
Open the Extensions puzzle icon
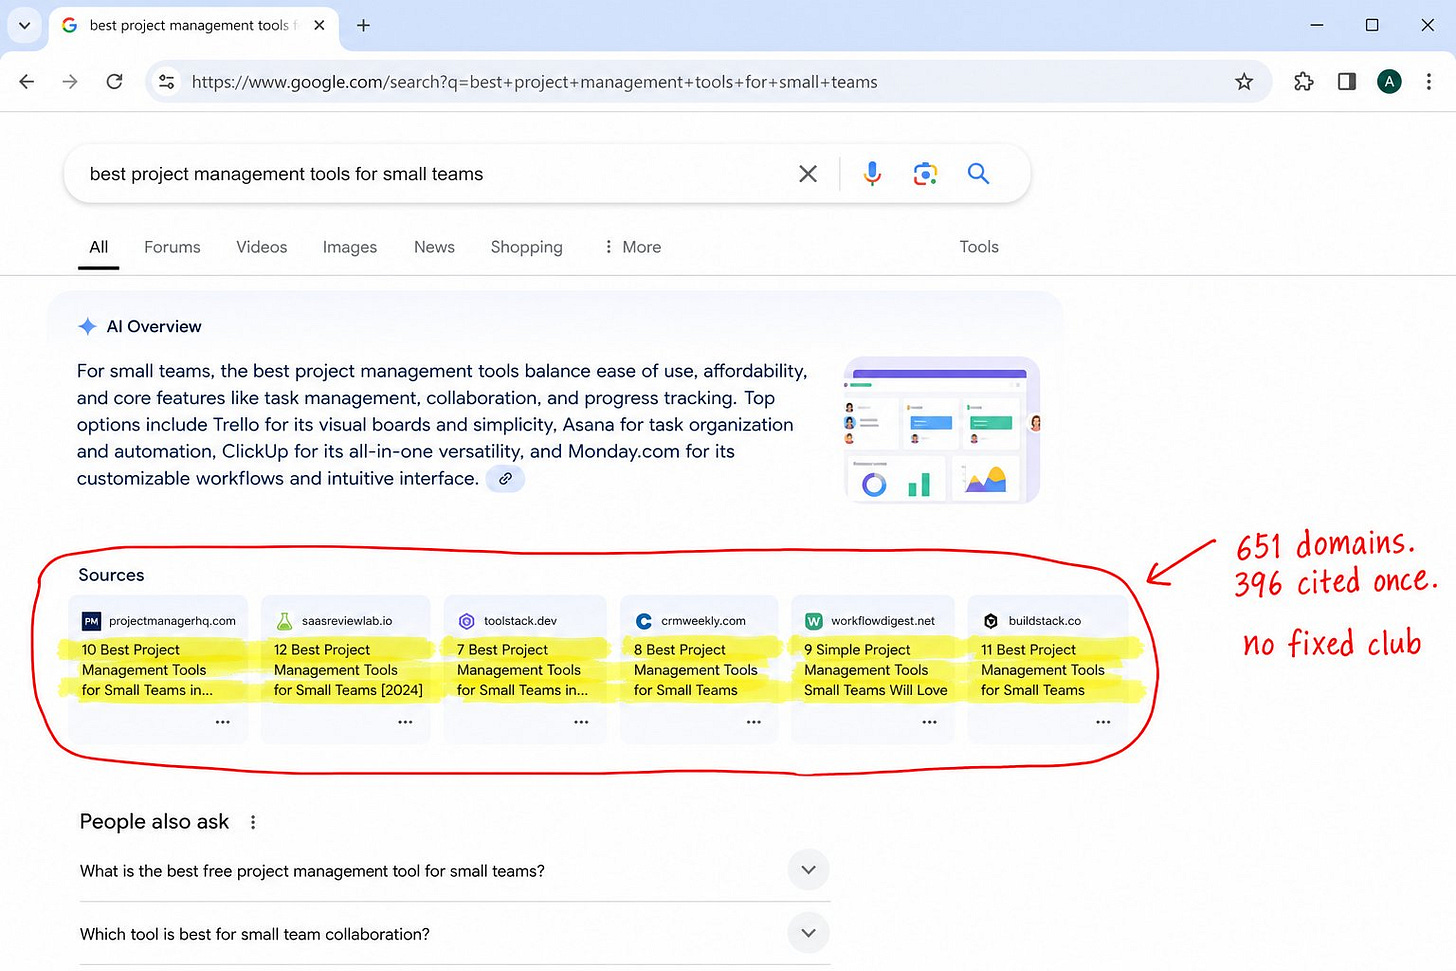tap(1303, 82)
